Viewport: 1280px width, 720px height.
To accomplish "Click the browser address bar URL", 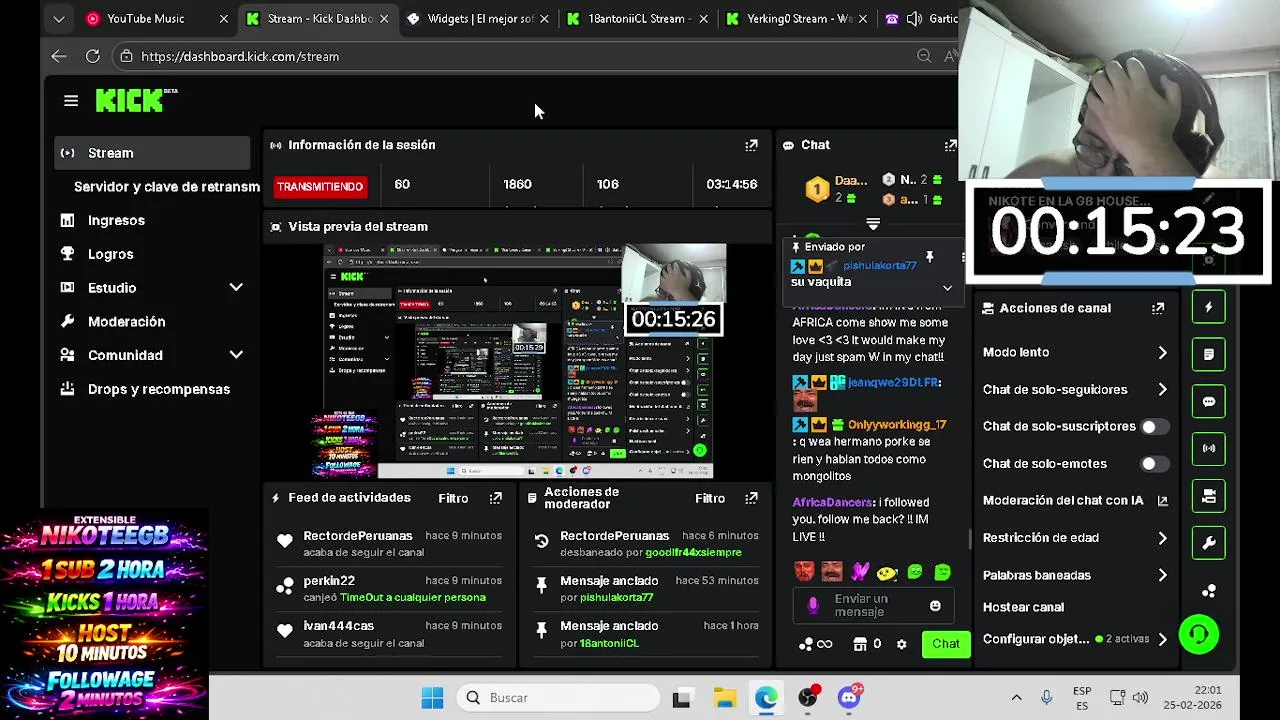I will click(x=240, y=57).
